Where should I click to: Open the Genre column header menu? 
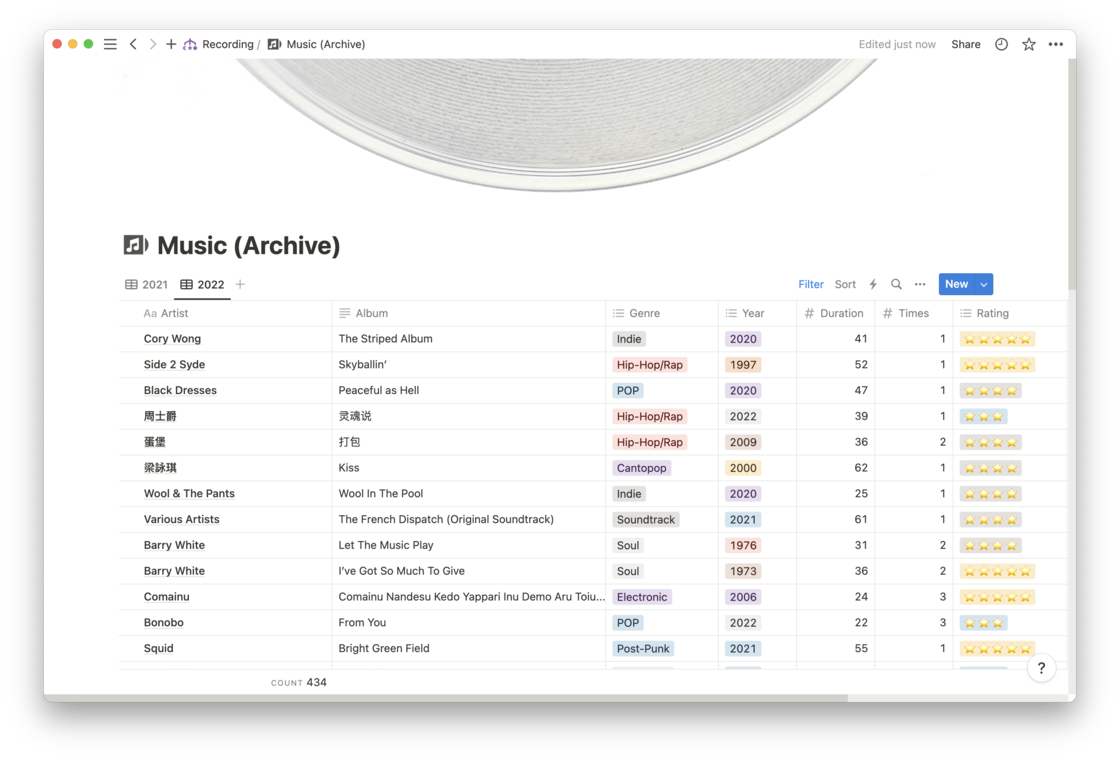(x=662, y=313)
